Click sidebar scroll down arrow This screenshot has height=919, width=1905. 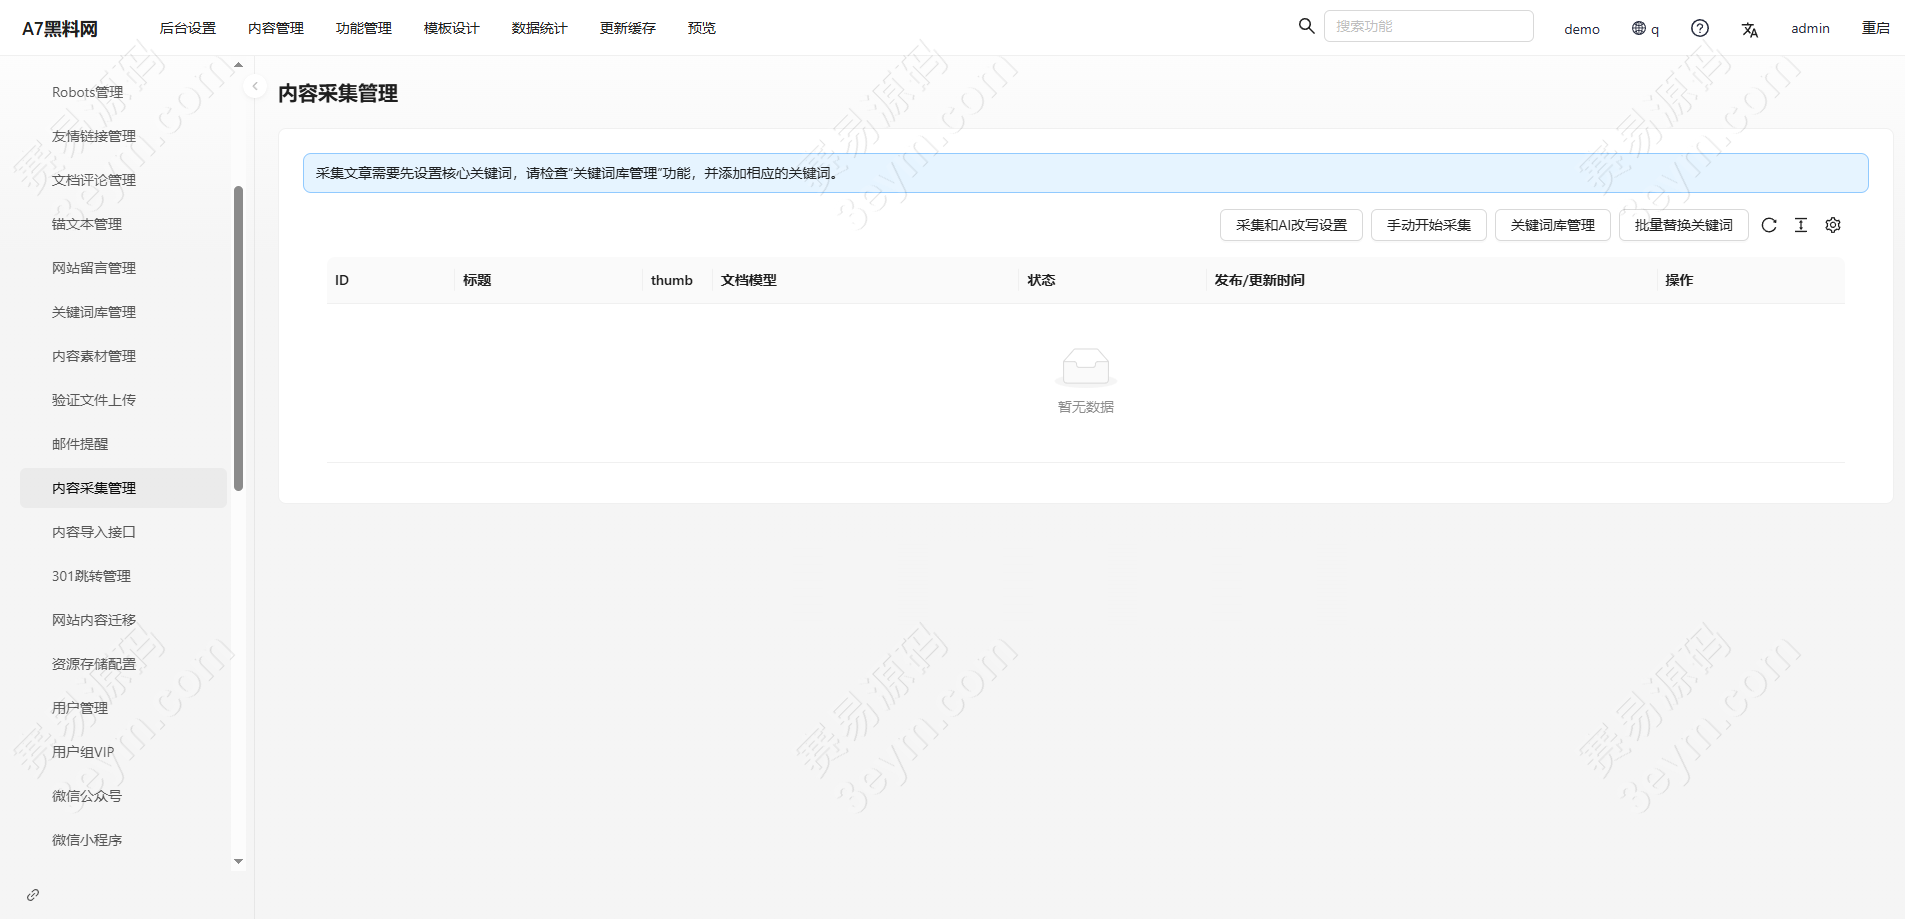click(238, 861)
